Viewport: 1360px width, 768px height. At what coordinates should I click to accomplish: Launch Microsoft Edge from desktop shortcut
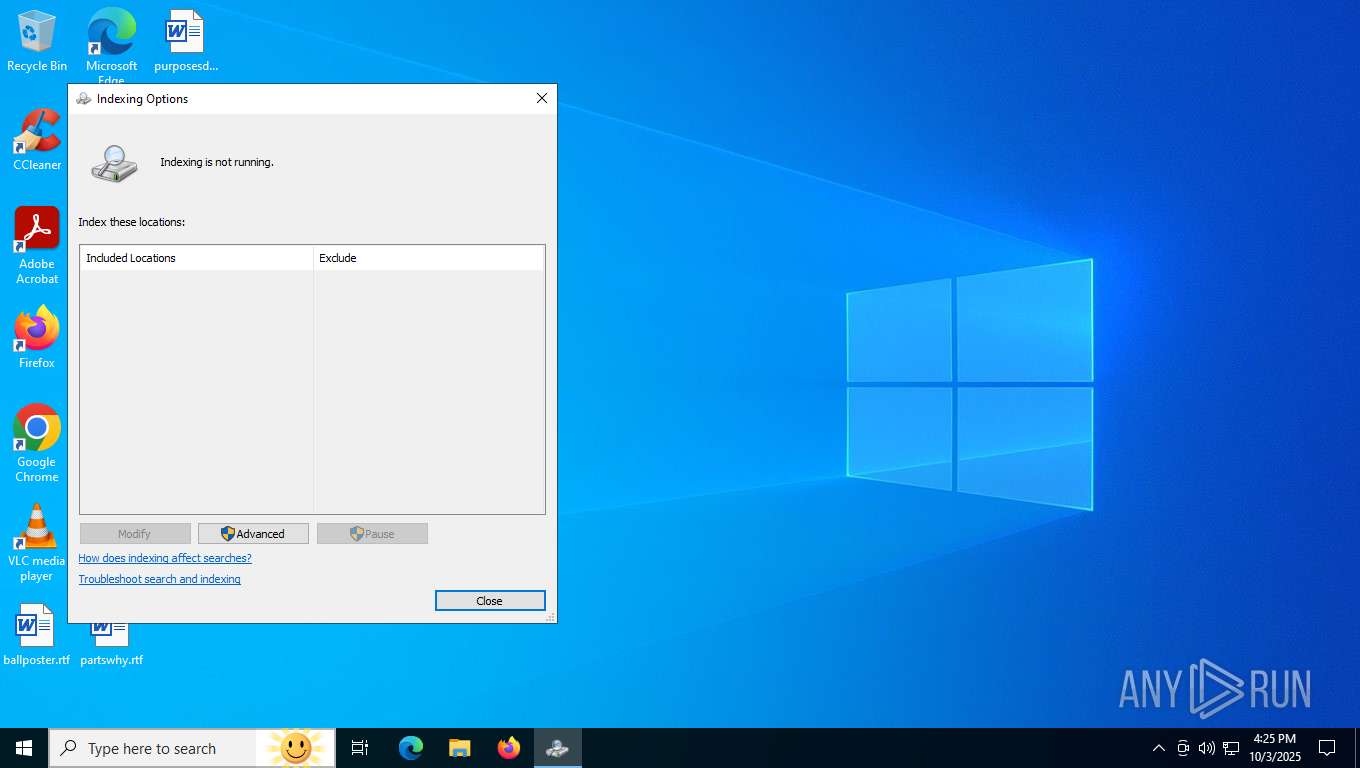[x=111, y=45]
